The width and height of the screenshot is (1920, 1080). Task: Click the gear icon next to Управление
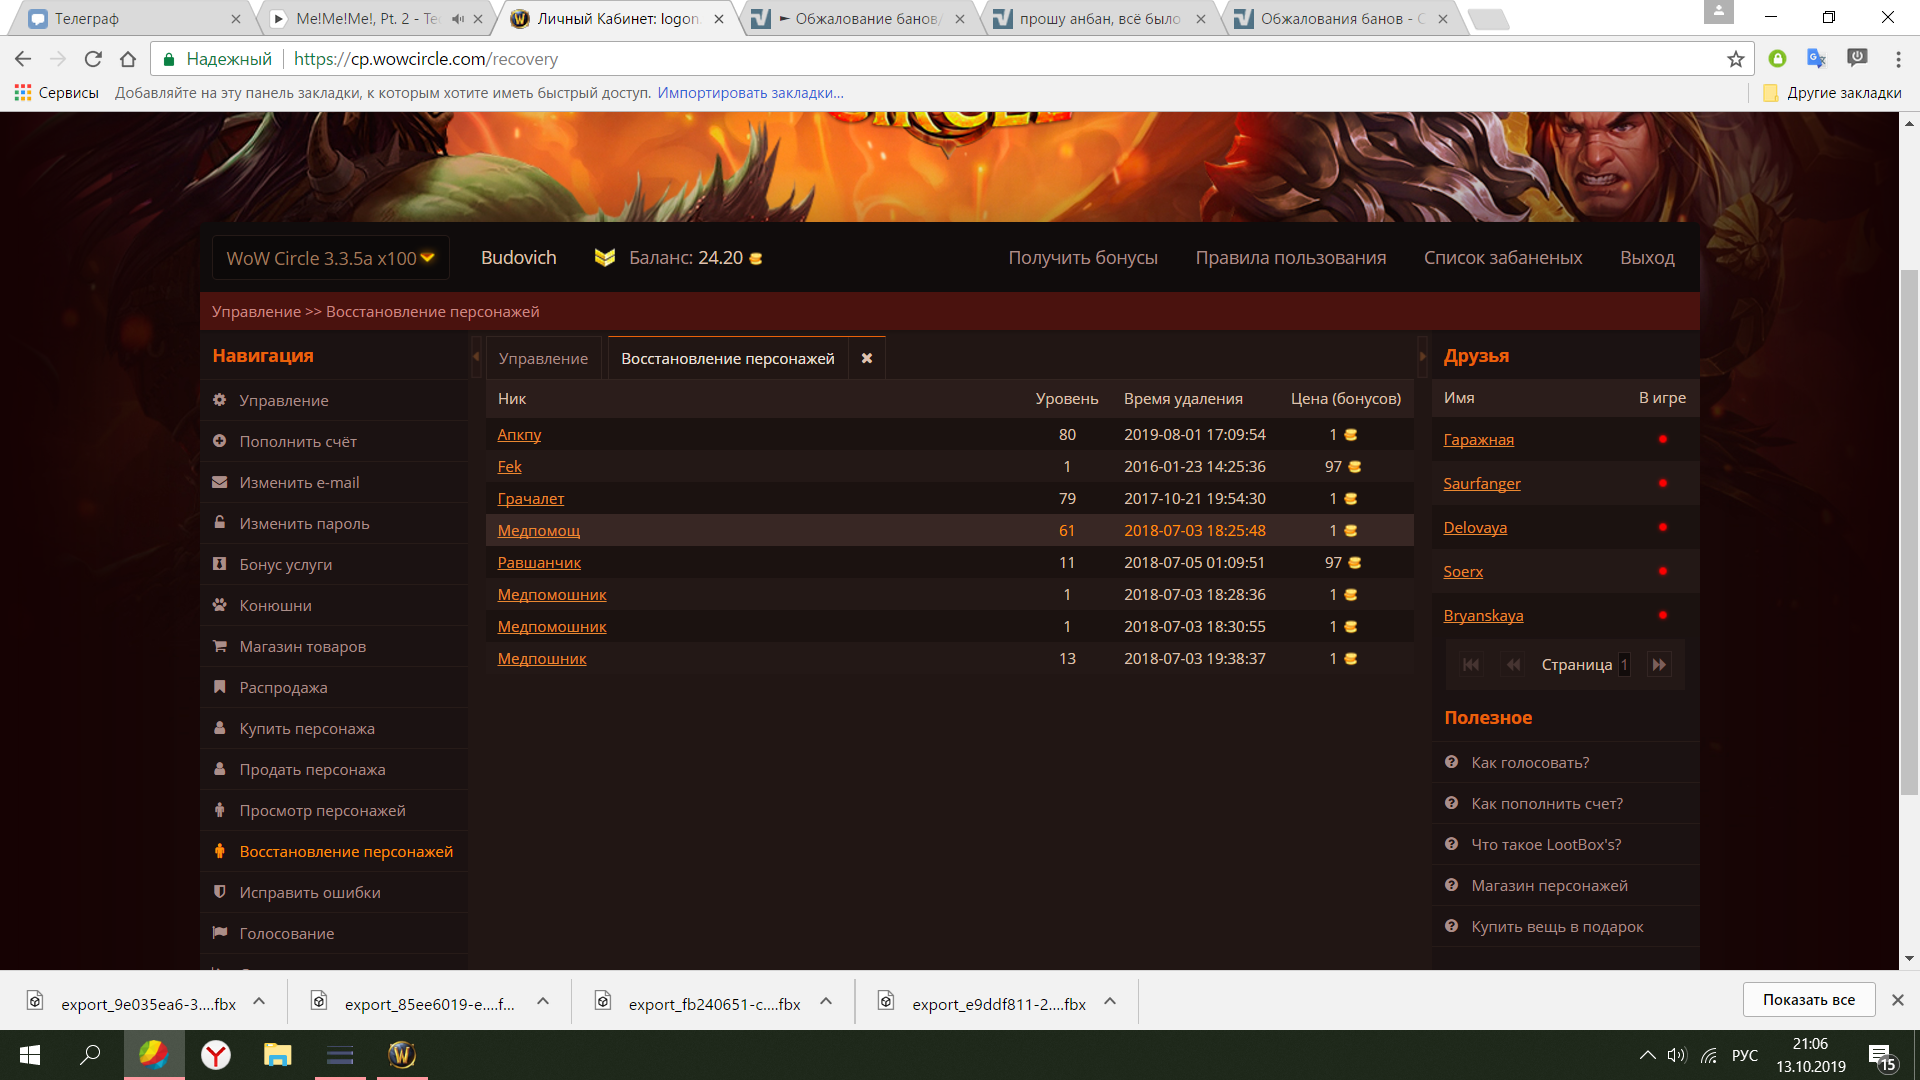coord(219,400)
